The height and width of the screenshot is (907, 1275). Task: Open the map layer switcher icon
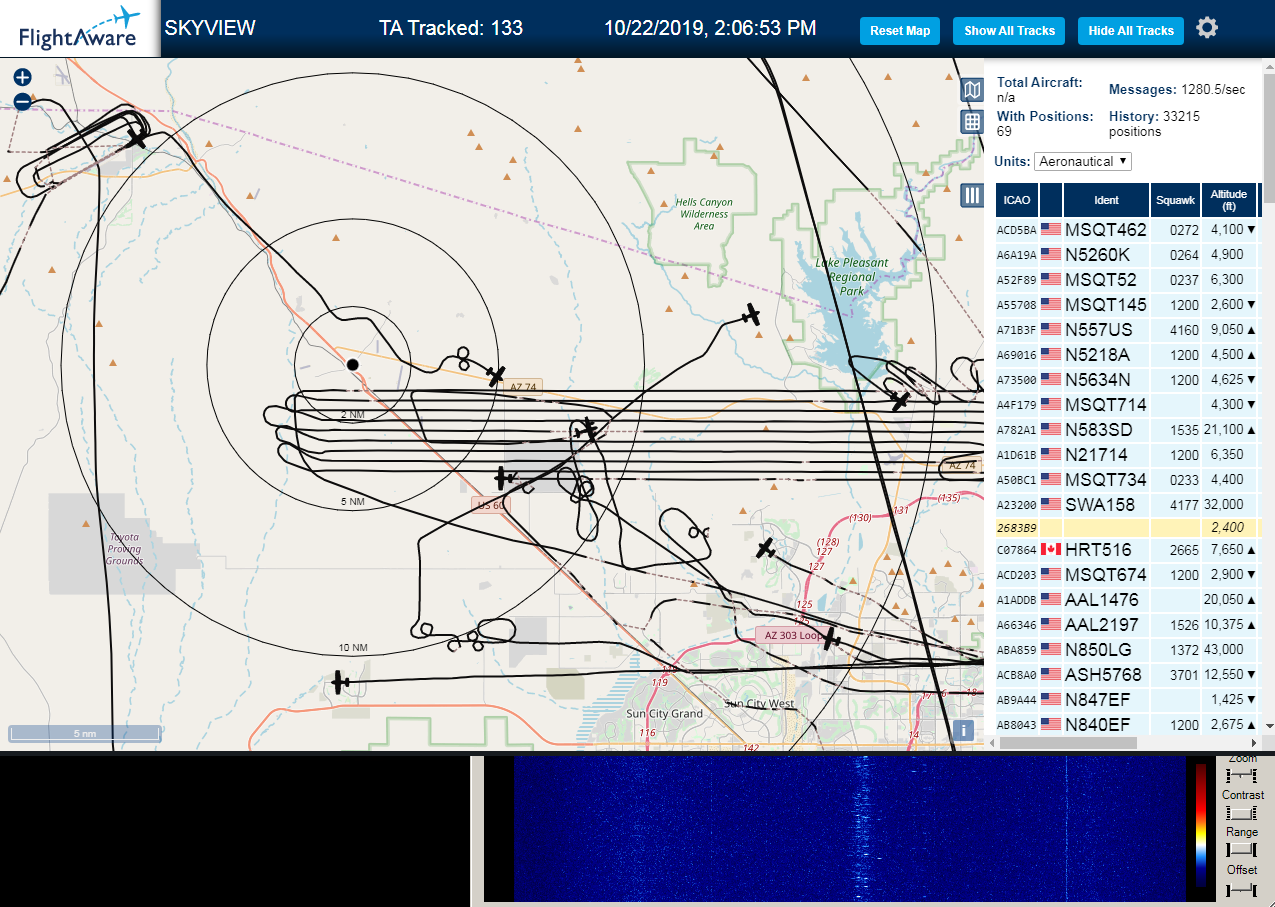(971, 90)
